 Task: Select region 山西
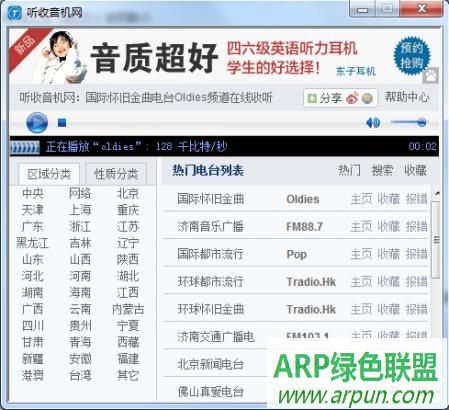pyautogui.click(x=80, y=260)
